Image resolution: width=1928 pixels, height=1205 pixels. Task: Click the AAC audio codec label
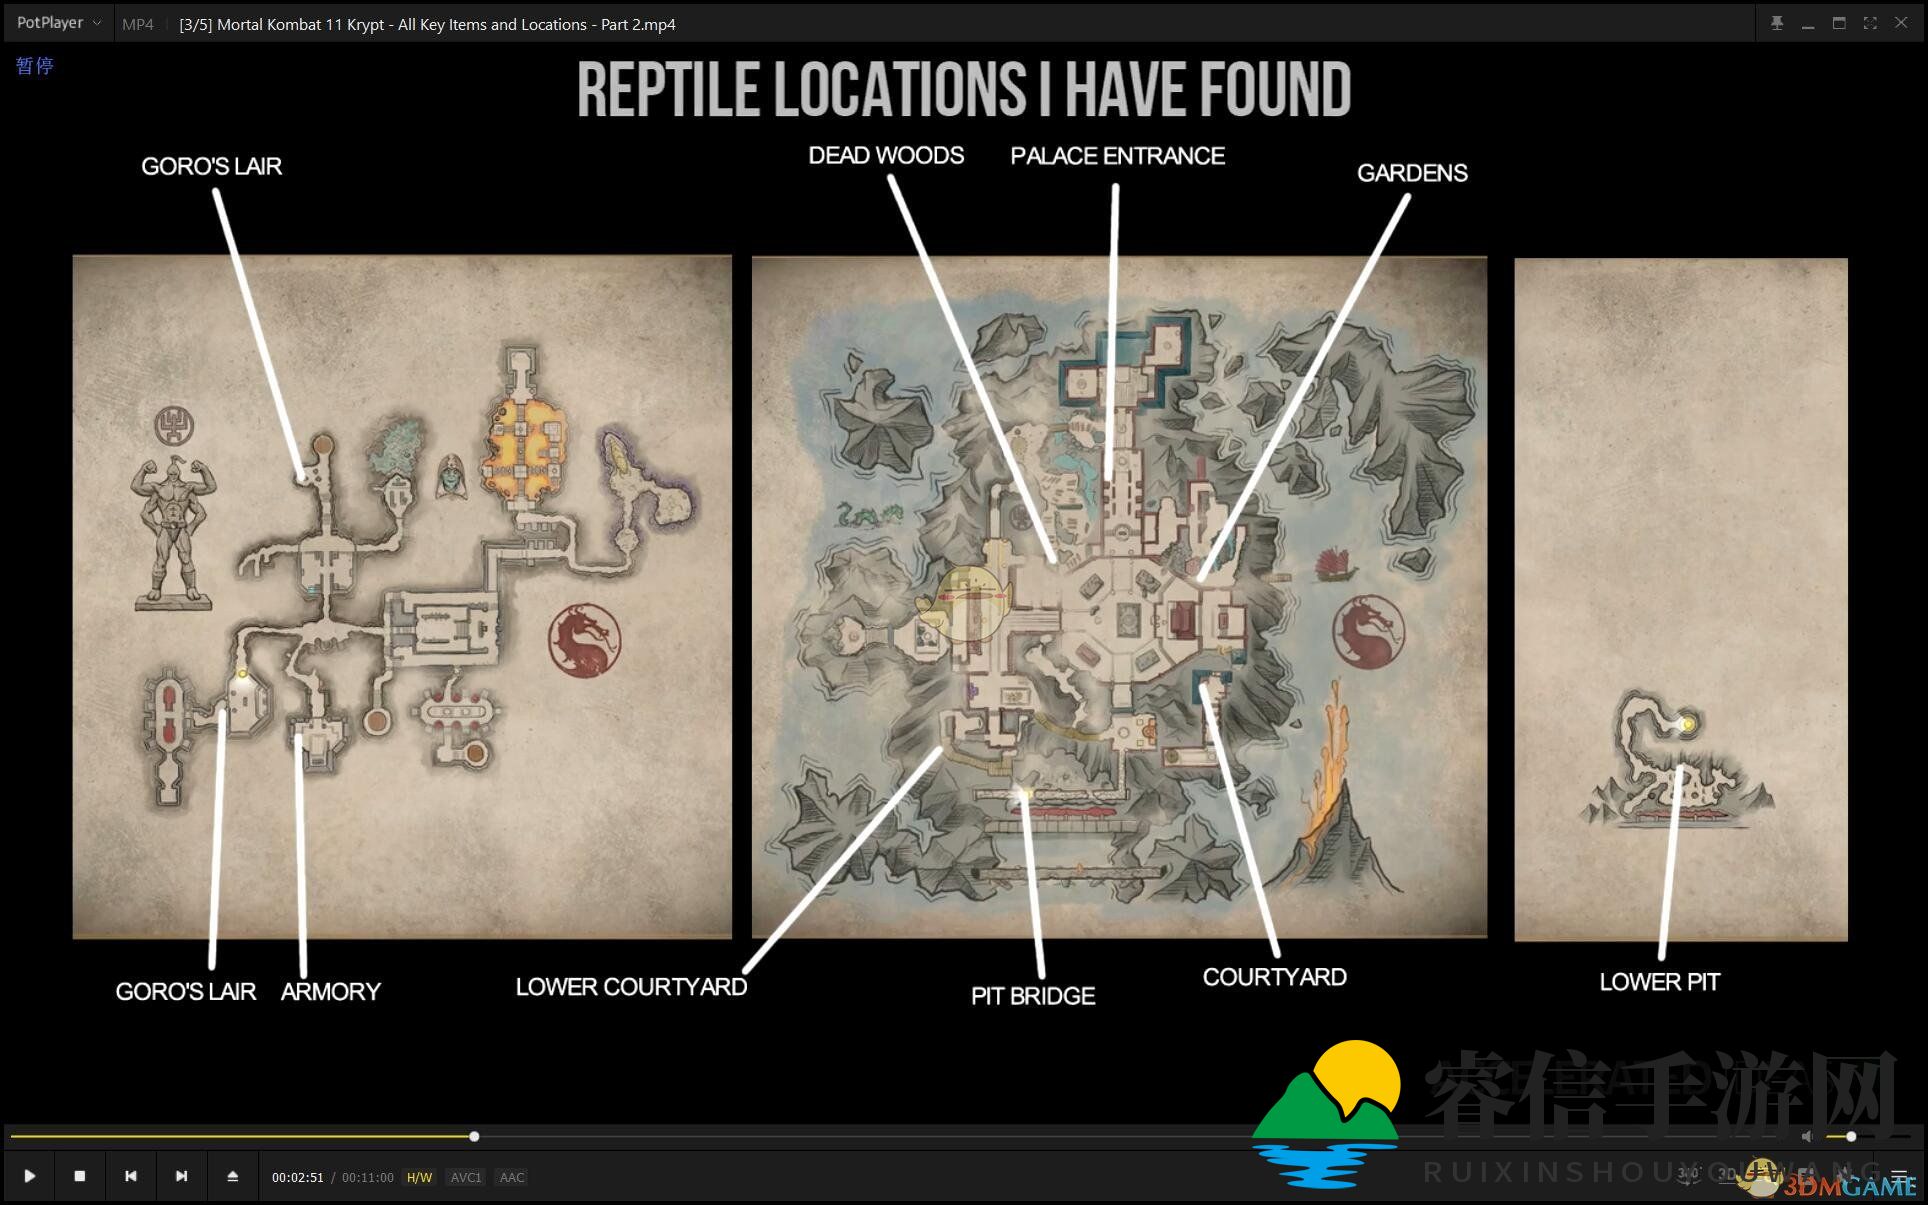point(512,1177)
